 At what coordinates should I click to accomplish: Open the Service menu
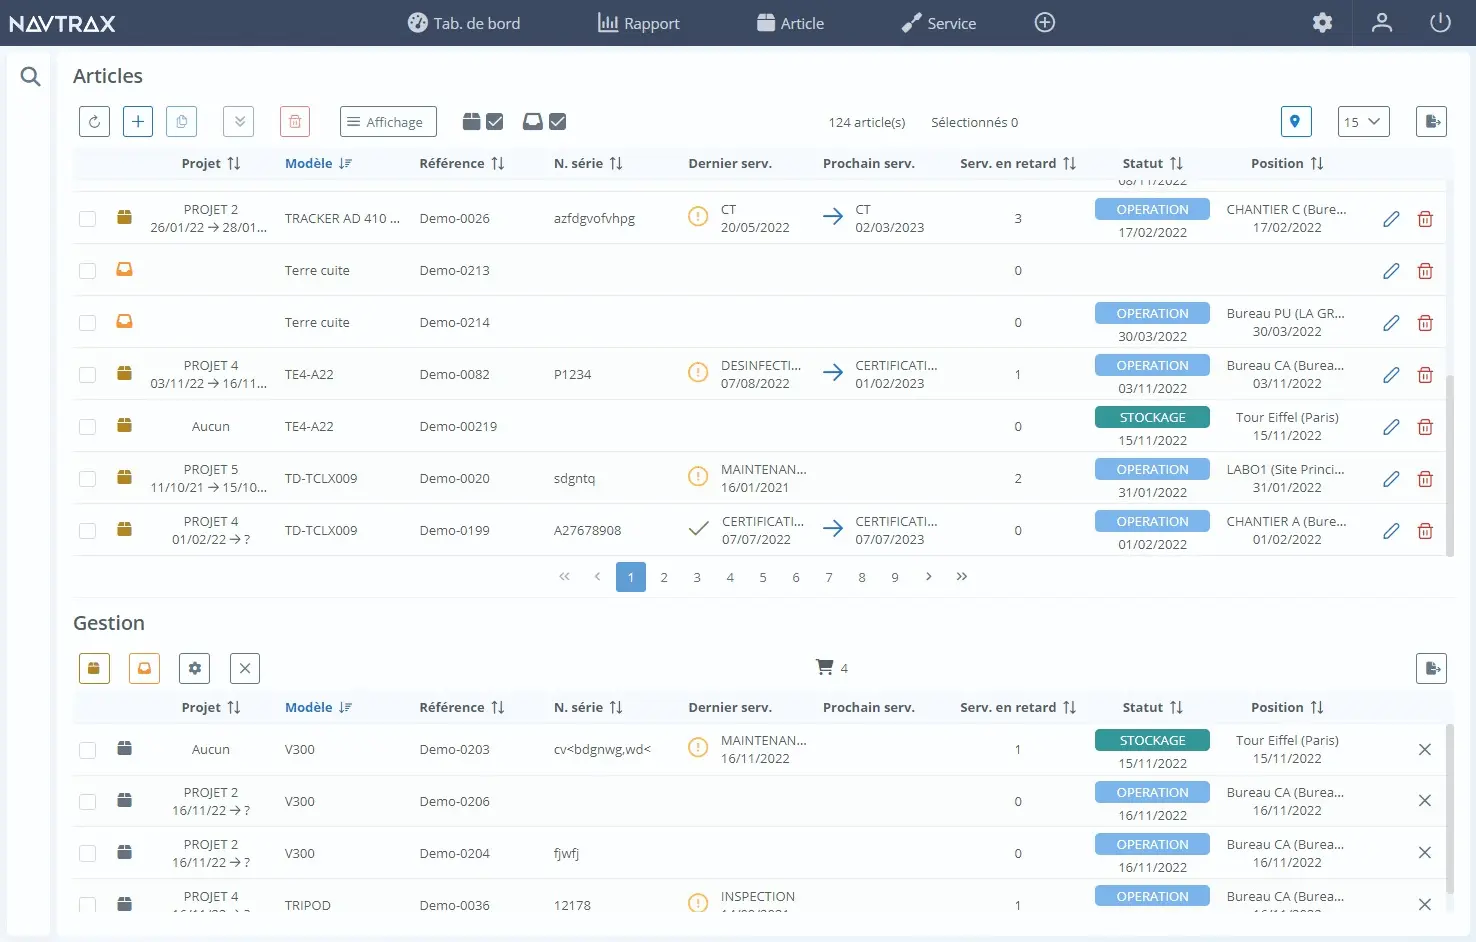coord(938,23)
